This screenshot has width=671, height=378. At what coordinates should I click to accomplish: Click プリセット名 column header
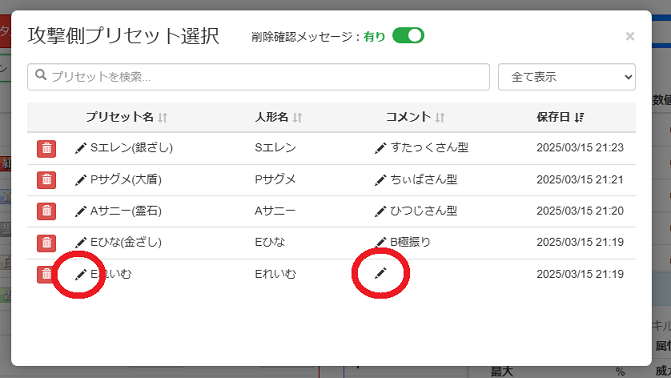(x=119, y=117)
